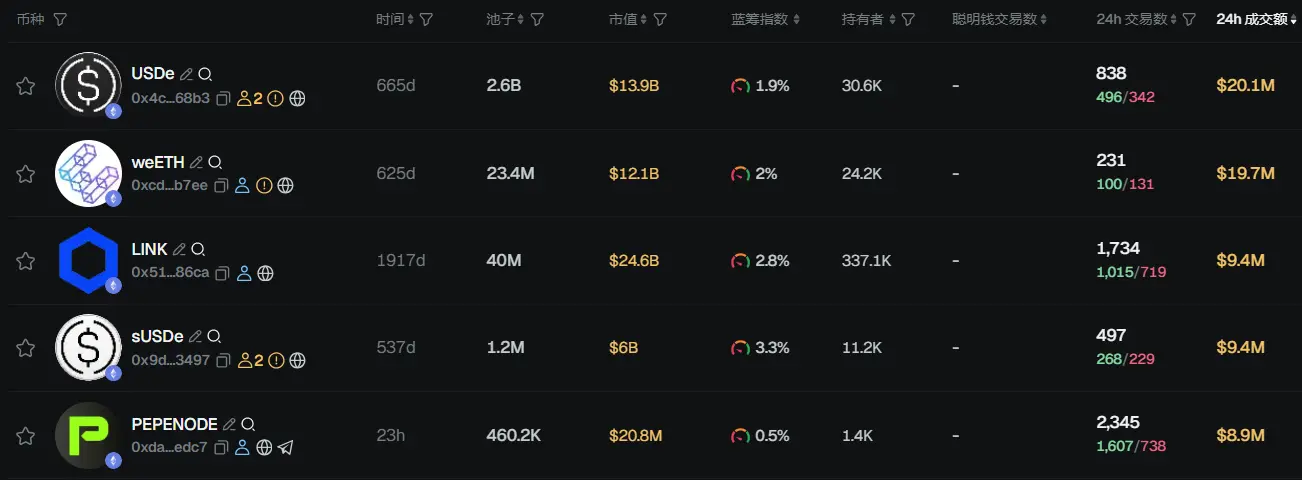Image resolution: width=1302 pixels, height=480 pixels.
Task: Star the USDe token as favorite
Action: (x=26, y=86)
